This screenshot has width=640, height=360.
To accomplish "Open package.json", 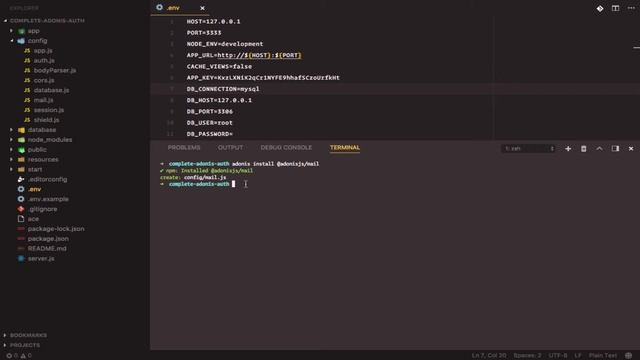I will click(48, 239).
